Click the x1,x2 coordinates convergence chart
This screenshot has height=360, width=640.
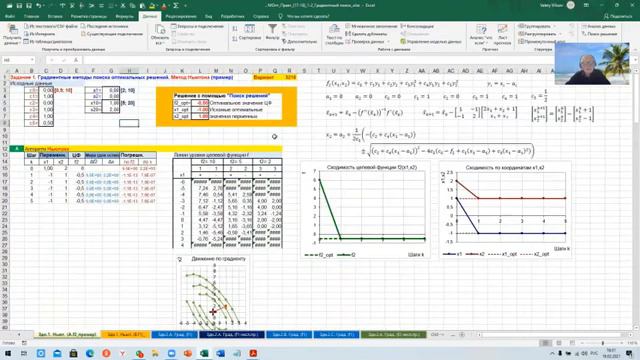coord(505,210)
